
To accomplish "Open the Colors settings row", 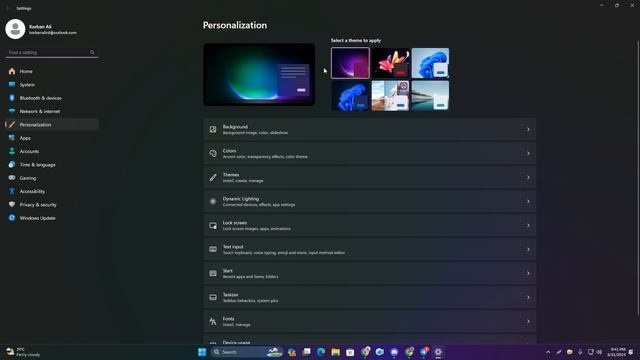I will coord(369,153).
